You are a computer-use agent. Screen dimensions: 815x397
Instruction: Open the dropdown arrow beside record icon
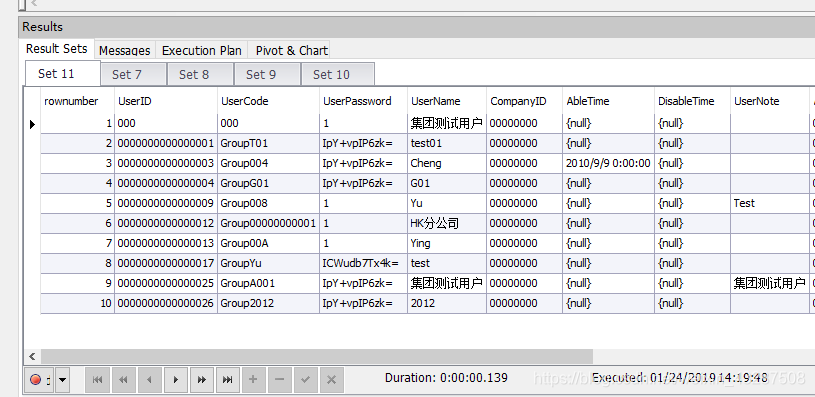[x=62, y=380]
